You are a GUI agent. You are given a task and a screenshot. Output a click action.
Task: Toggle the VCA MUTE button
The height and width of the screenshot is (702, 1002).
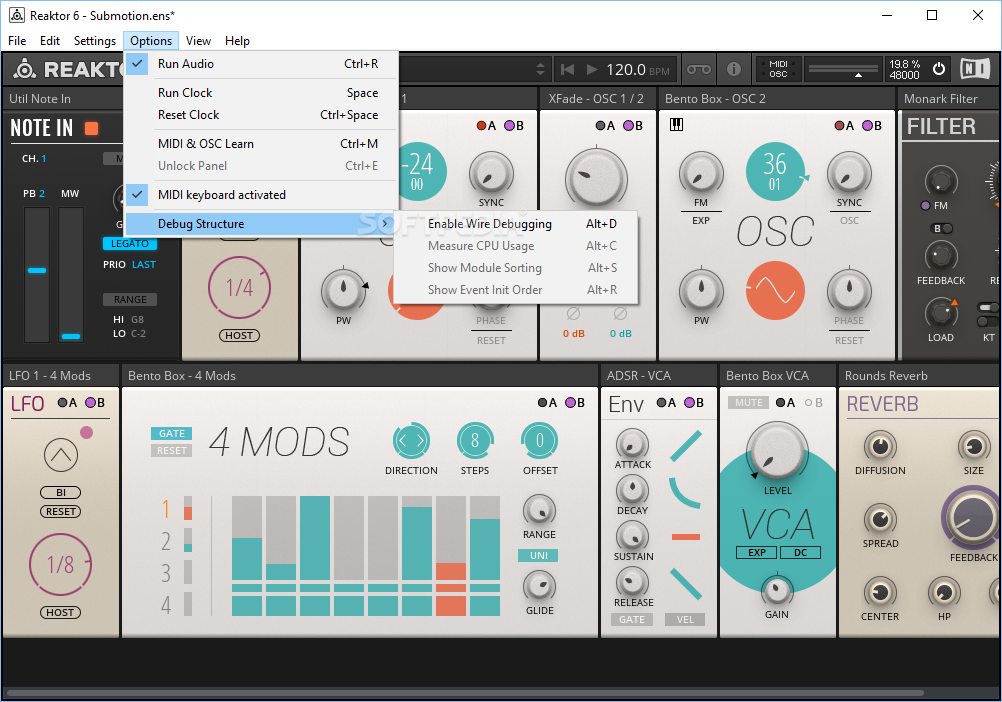pos(748,402)
